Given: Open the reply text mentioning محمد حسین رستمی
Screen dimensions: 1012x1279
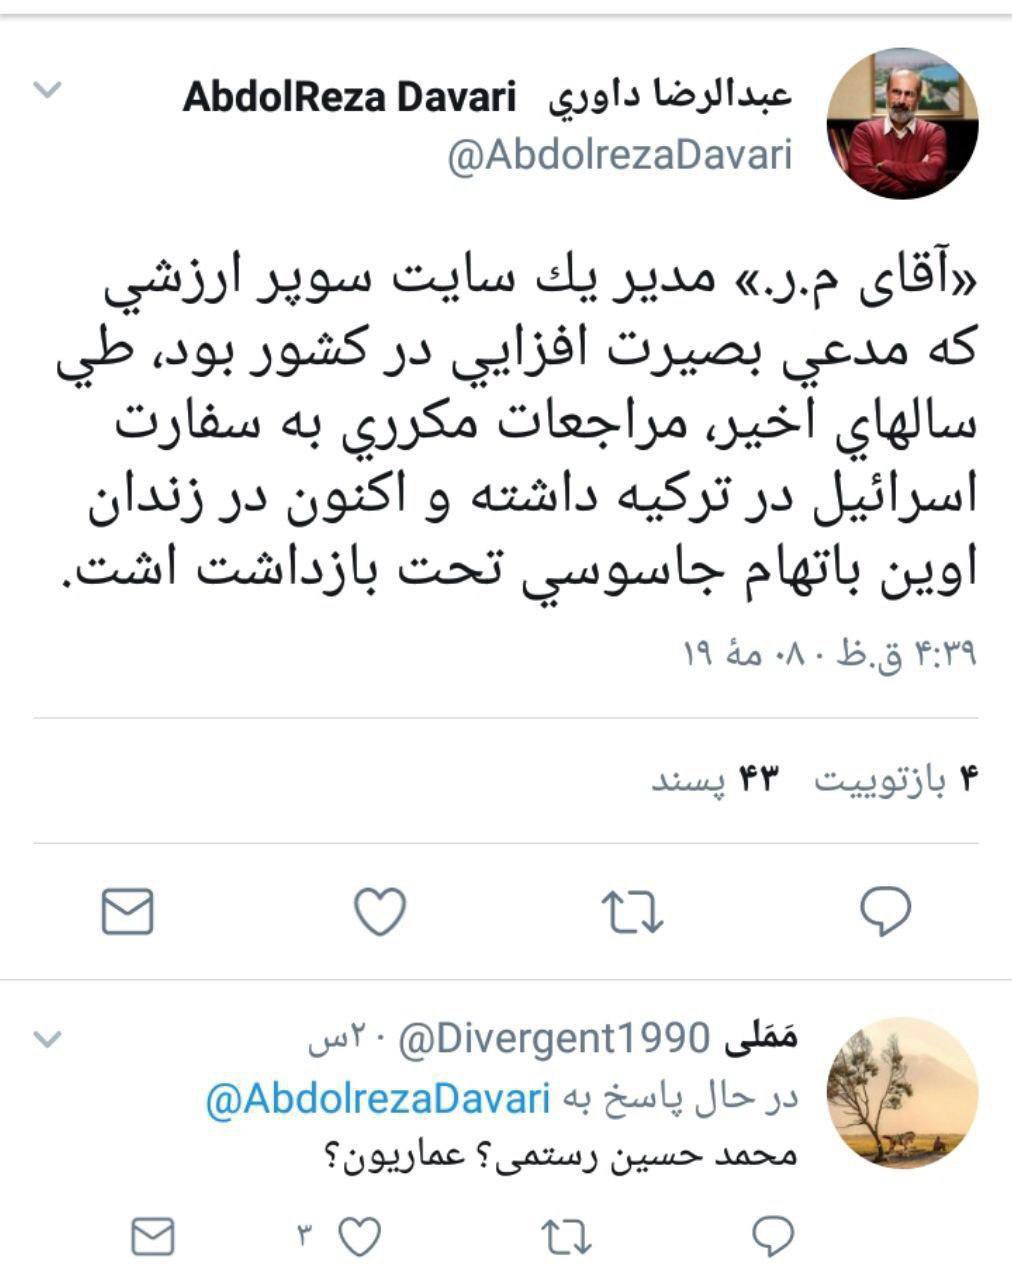Looking at the screenshot, I should coord(560,1156).
